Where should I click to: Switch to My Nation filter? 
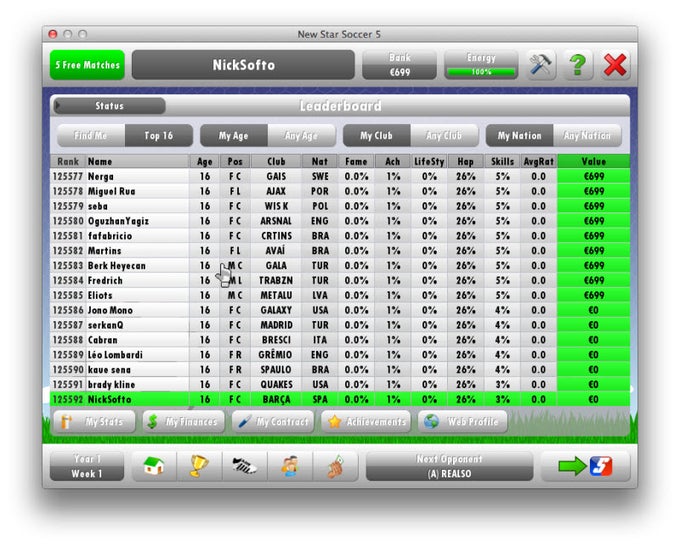coord(520,135)
